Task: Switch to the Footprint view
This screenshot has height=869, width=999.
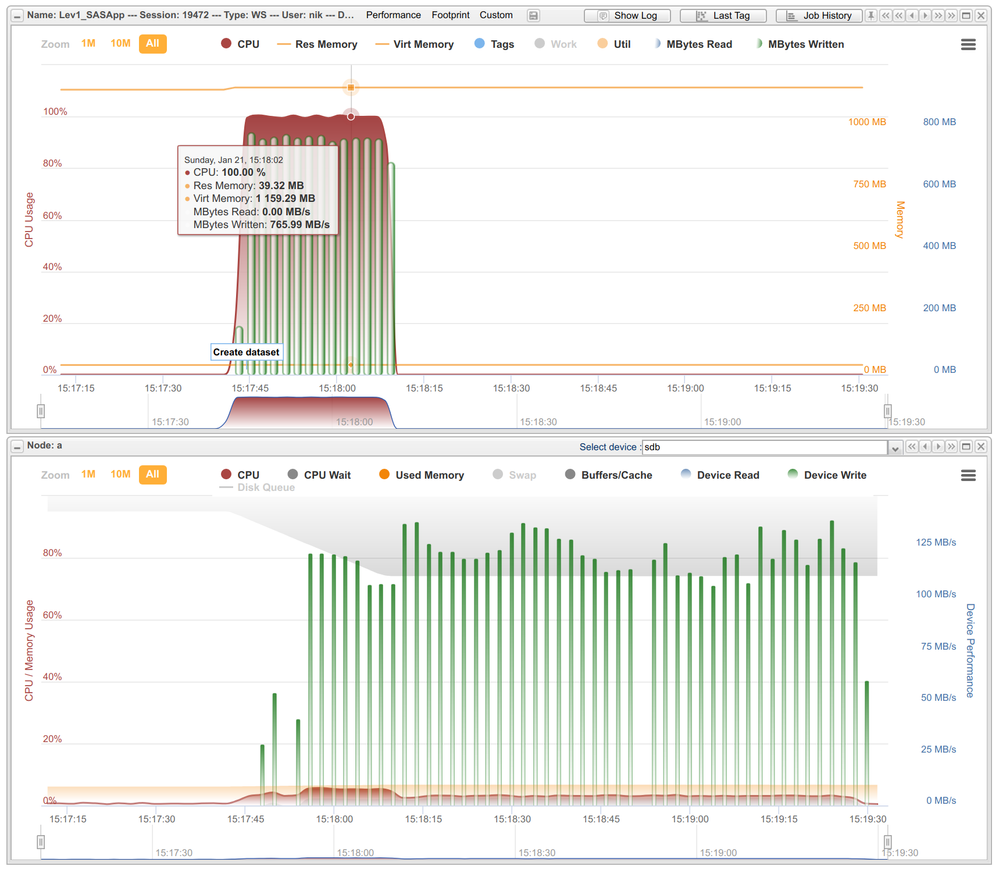Action: tap(450, 15)
